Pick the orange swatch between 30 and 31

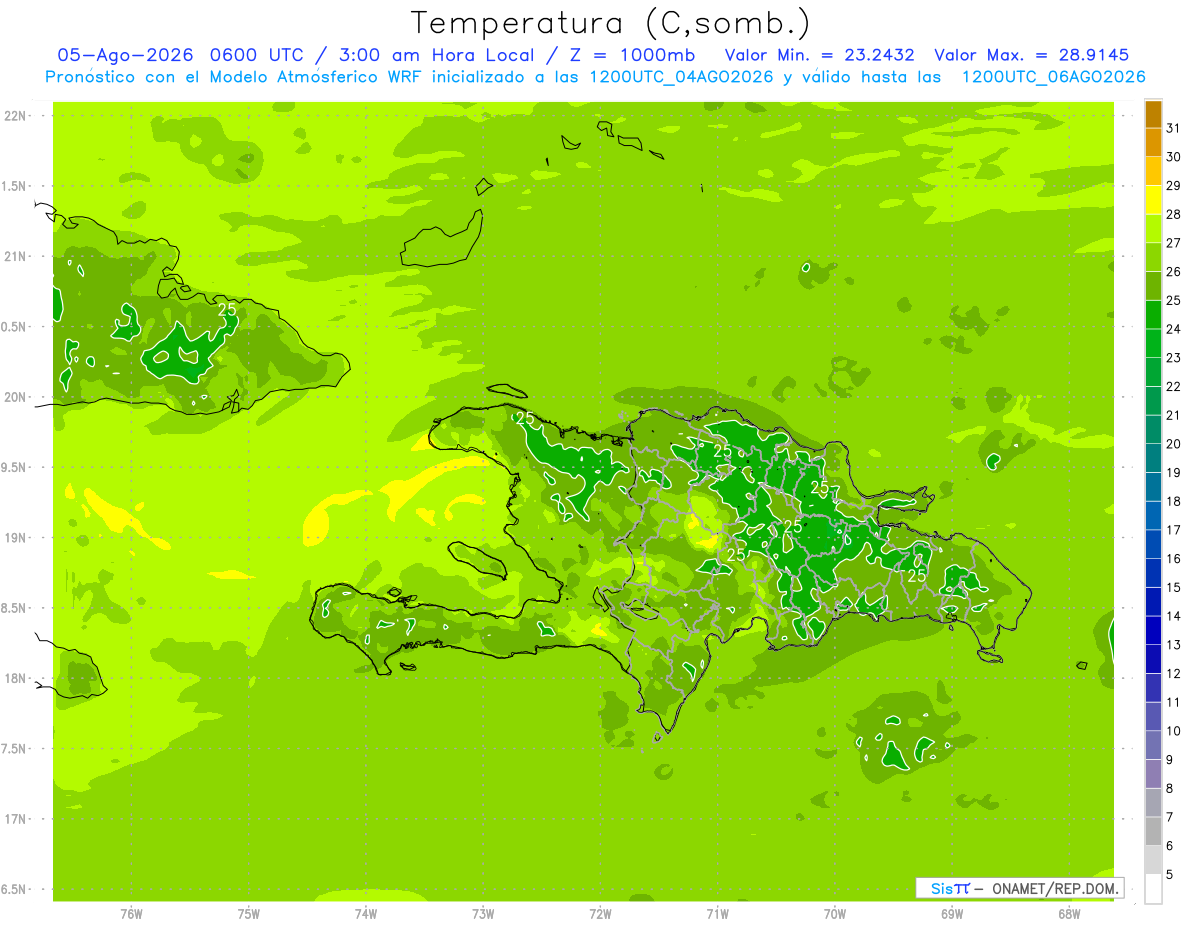coord(1153,143)
